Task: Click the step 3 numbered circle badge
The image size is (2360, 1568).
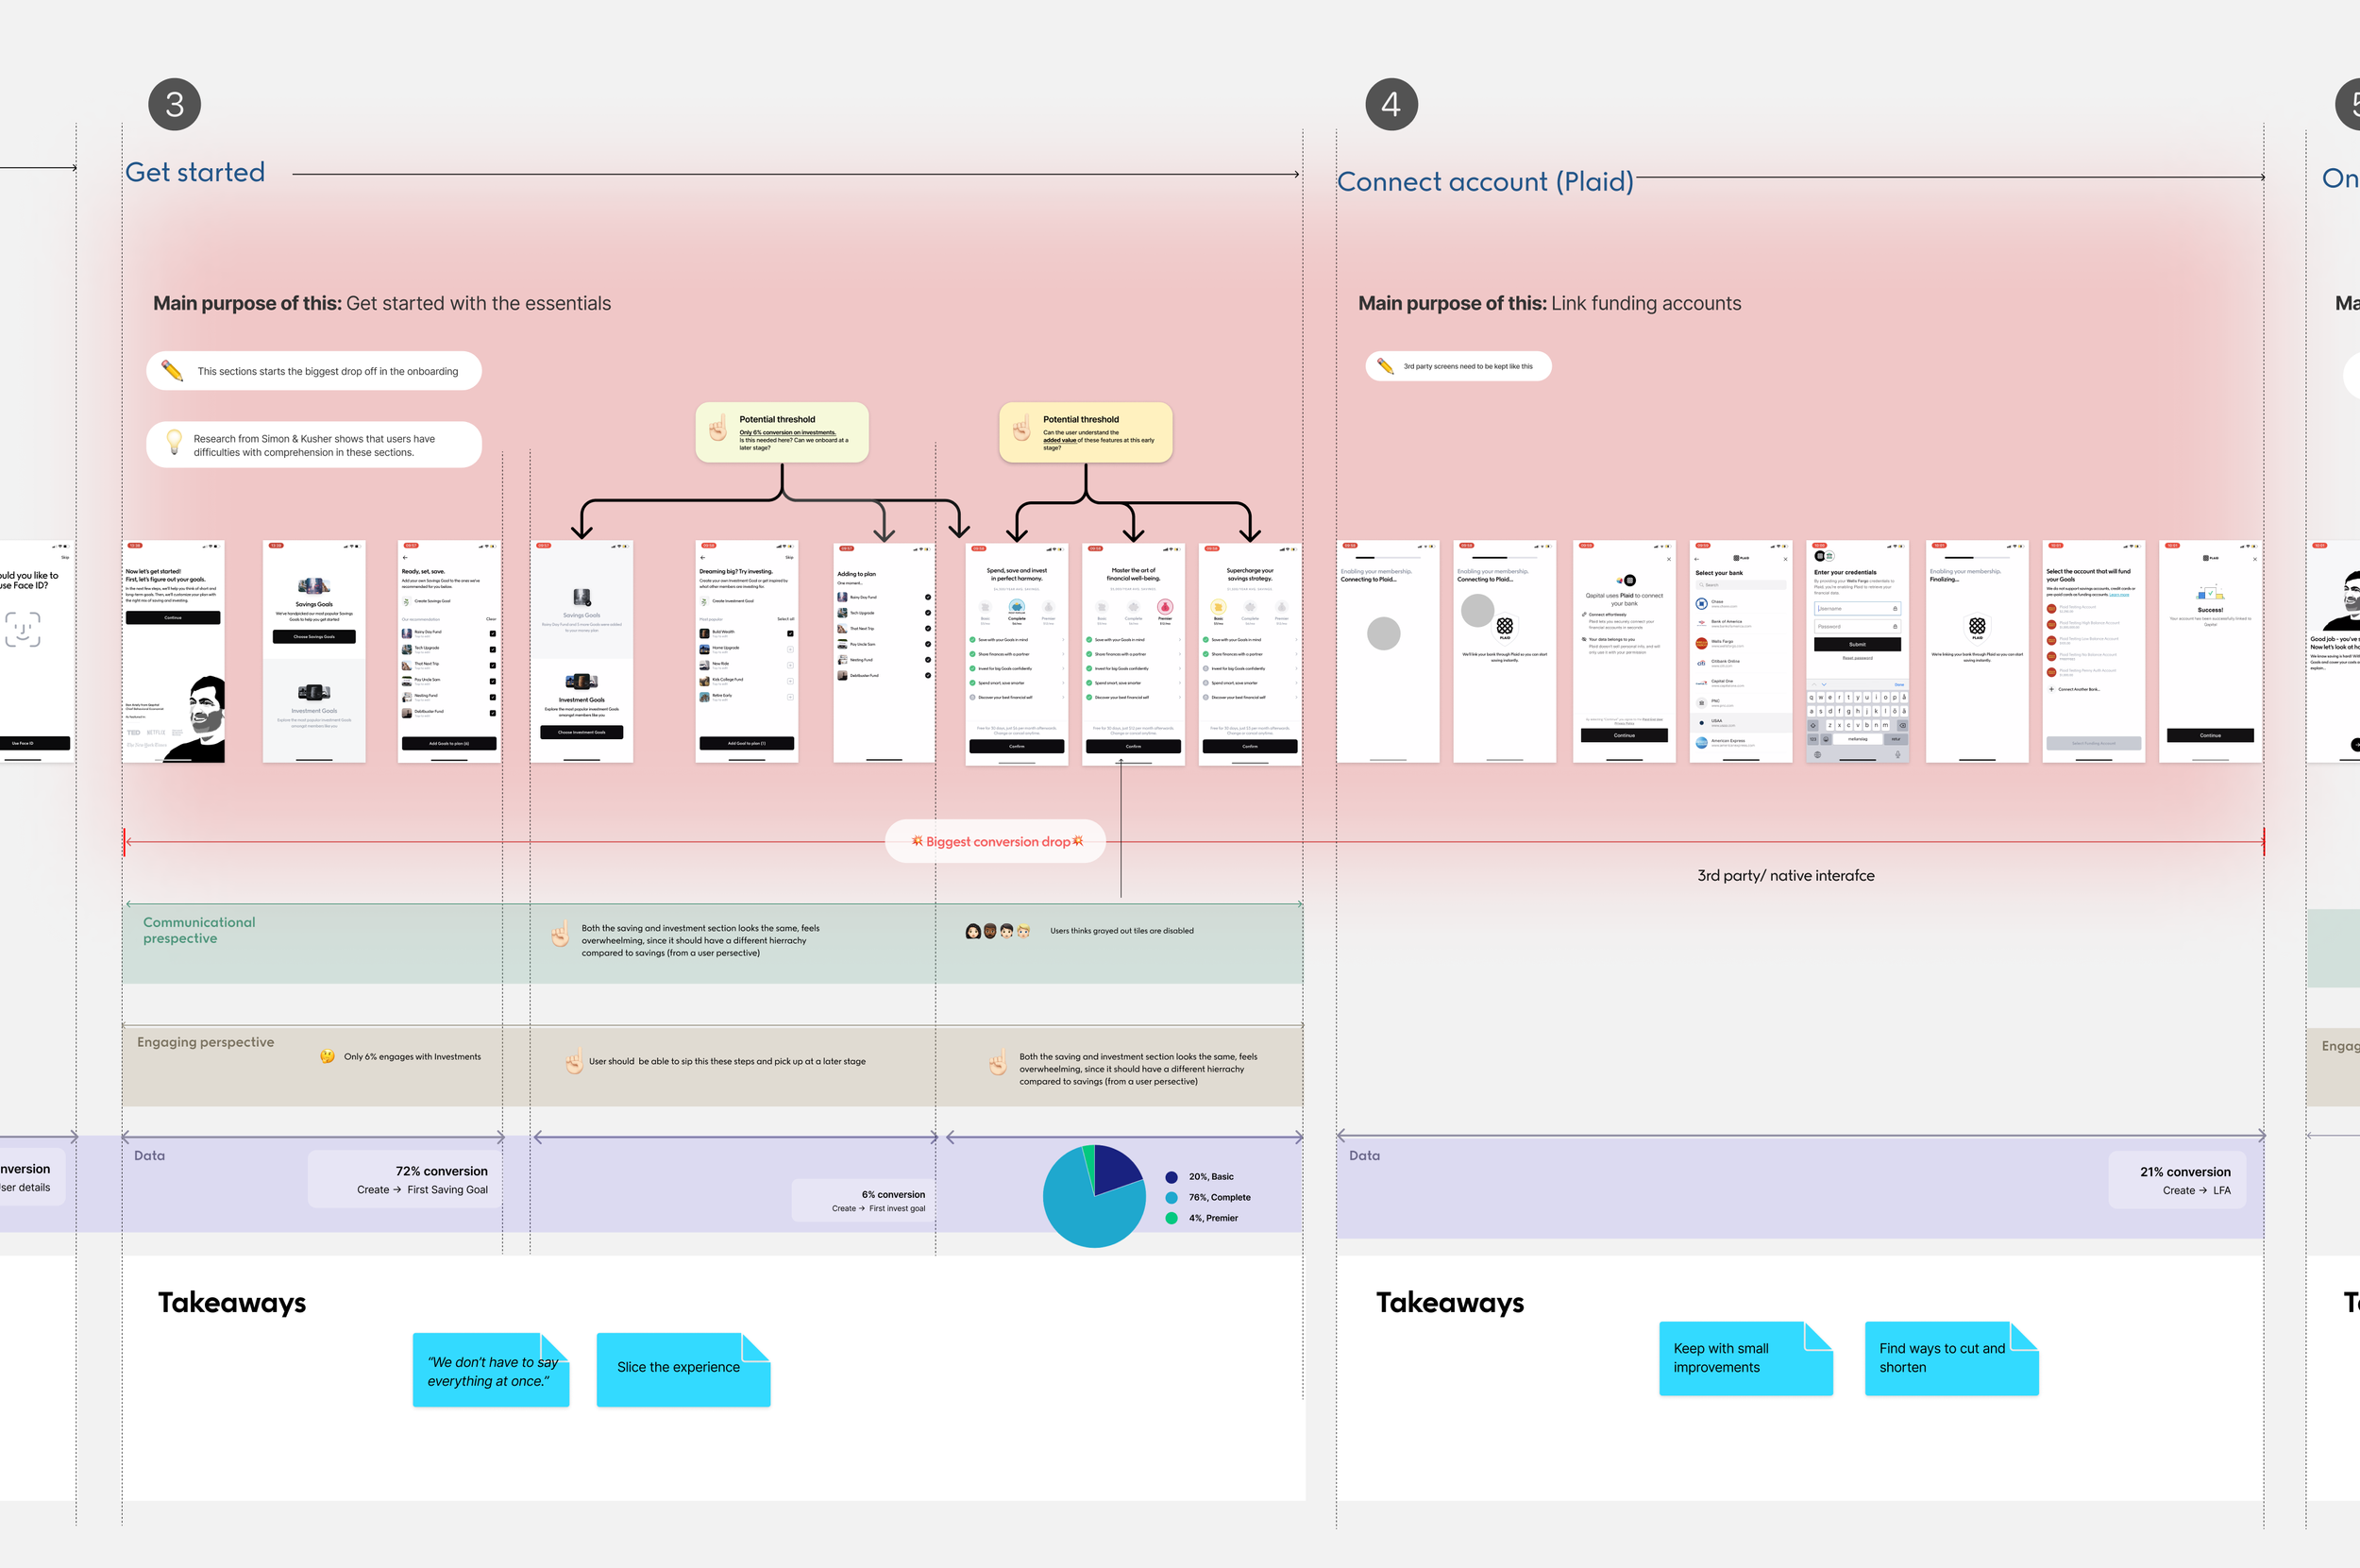Action: (x=175, y=104)
